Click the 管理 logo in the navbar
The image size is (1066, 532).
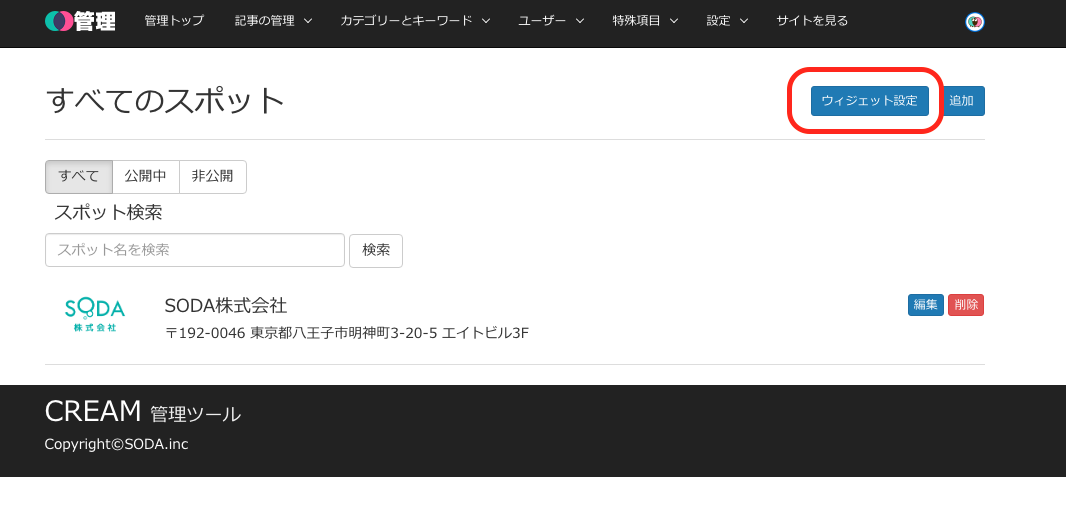pyautogui.click(x=80, y=21)
